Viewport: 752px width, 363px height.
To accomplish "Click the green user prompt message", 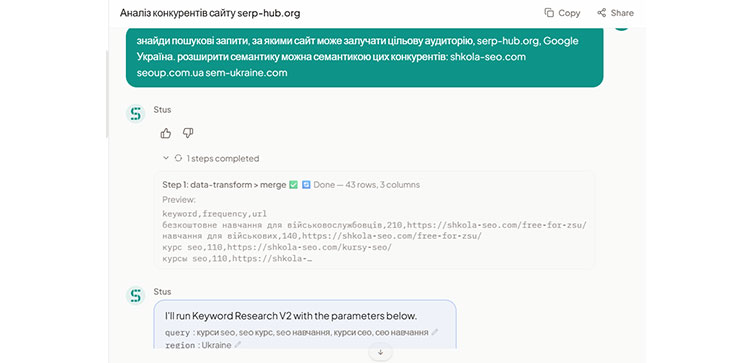I will coord(364,57).
